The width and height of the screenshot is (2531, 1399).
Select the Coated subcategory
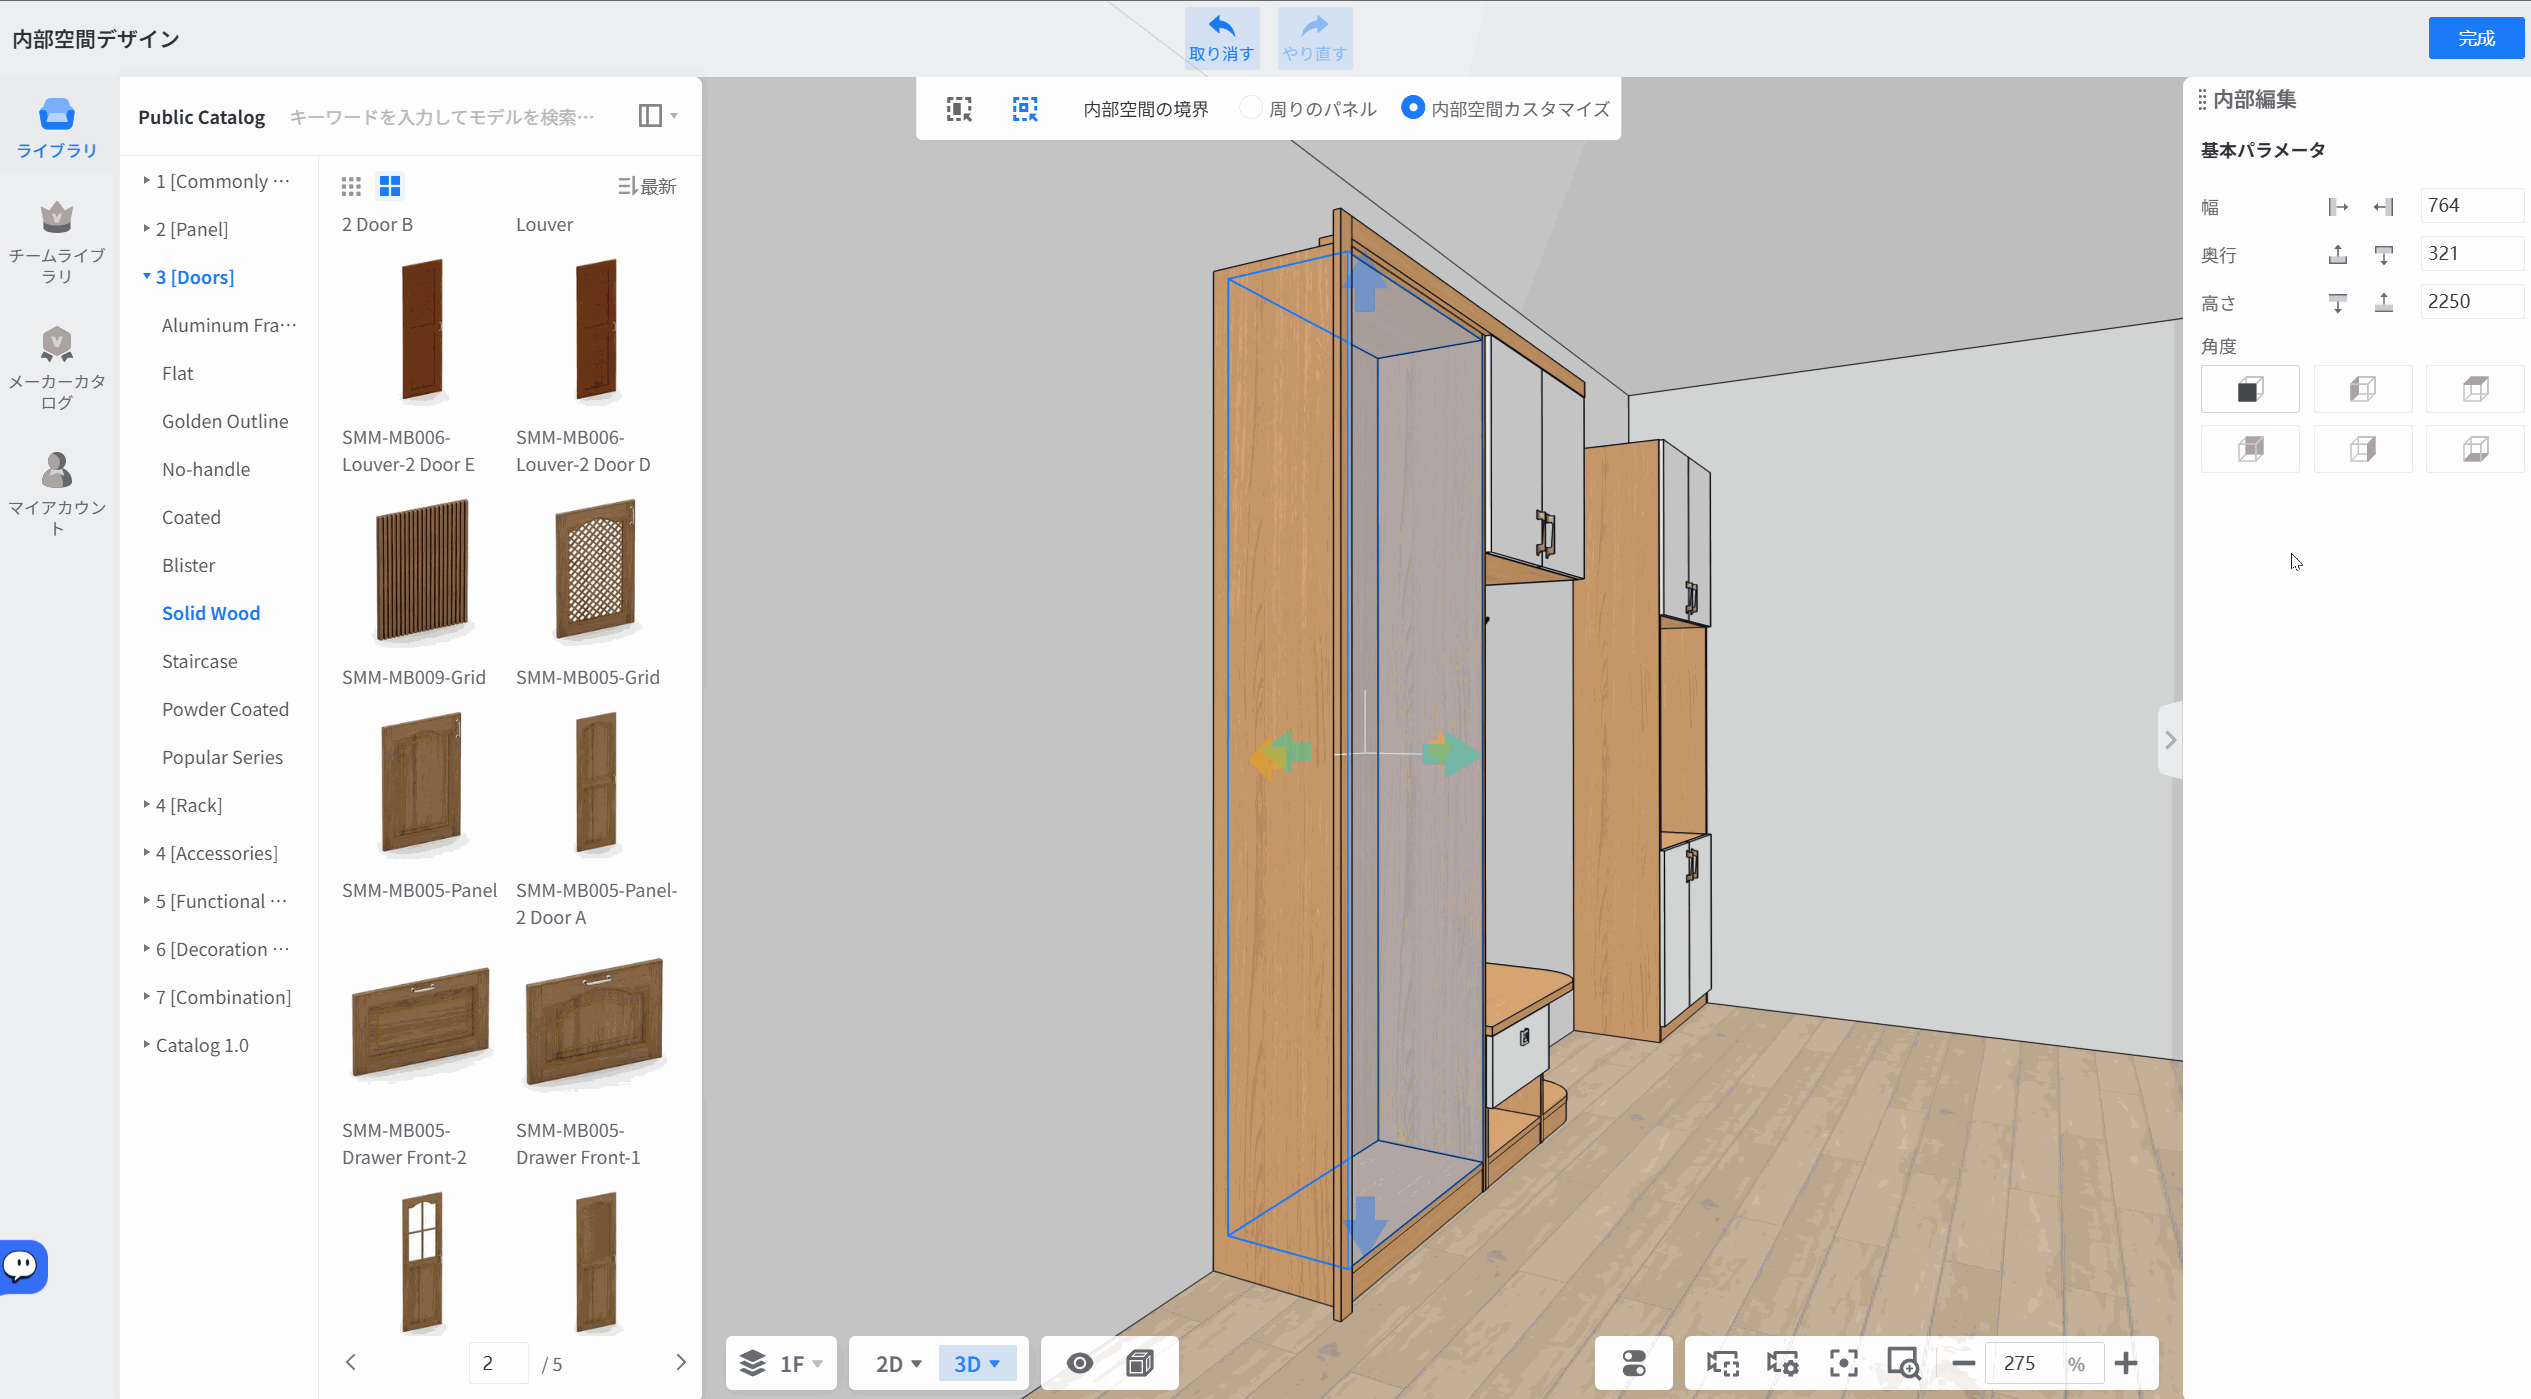coord(191,517)
